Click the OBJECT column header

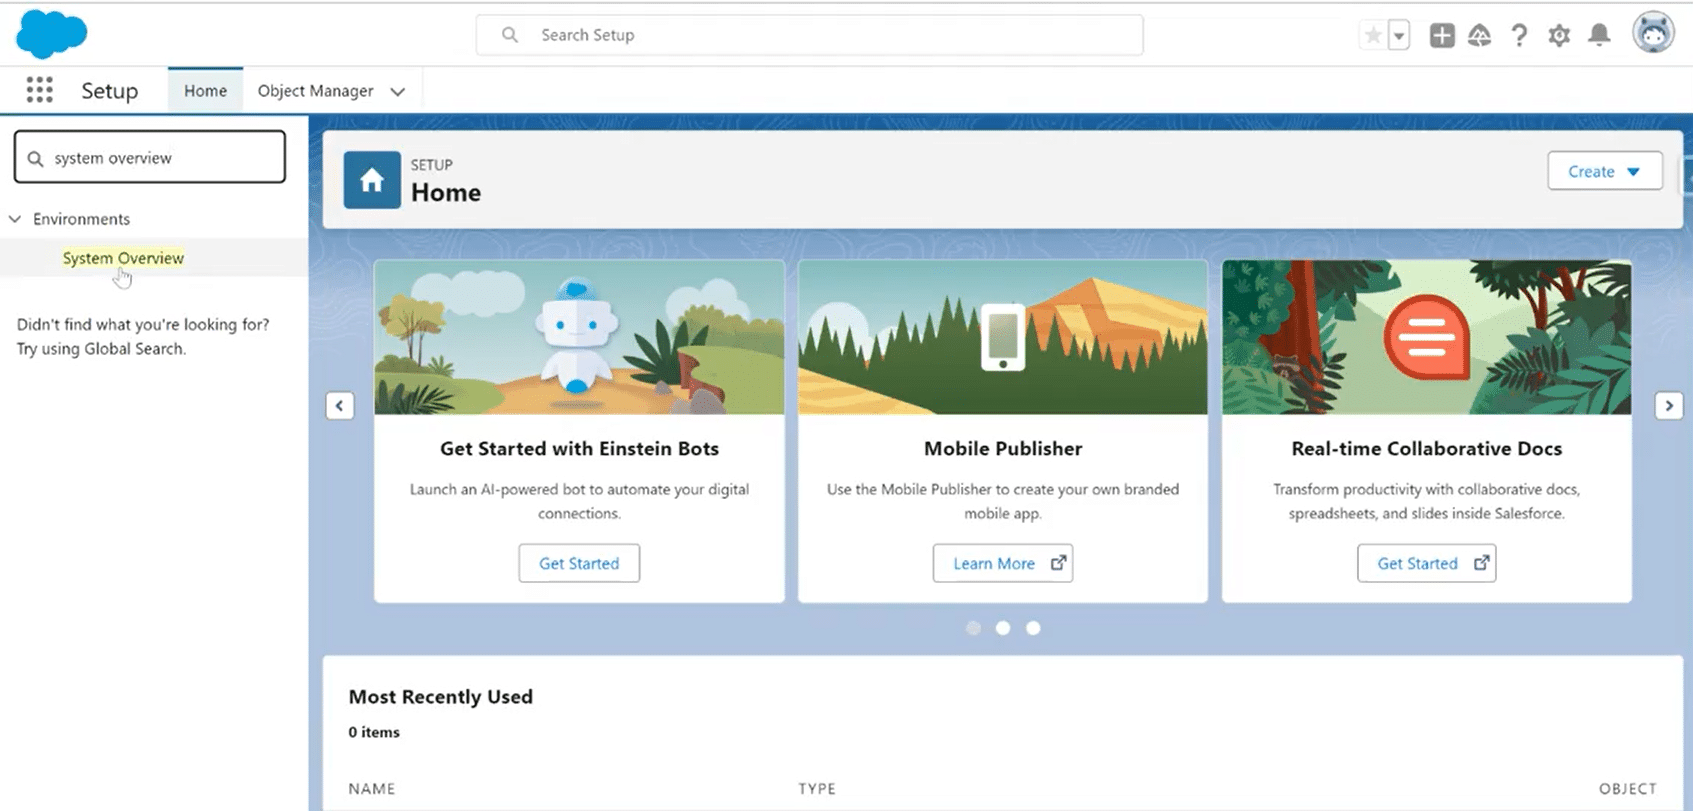(x=1627, y=789)
